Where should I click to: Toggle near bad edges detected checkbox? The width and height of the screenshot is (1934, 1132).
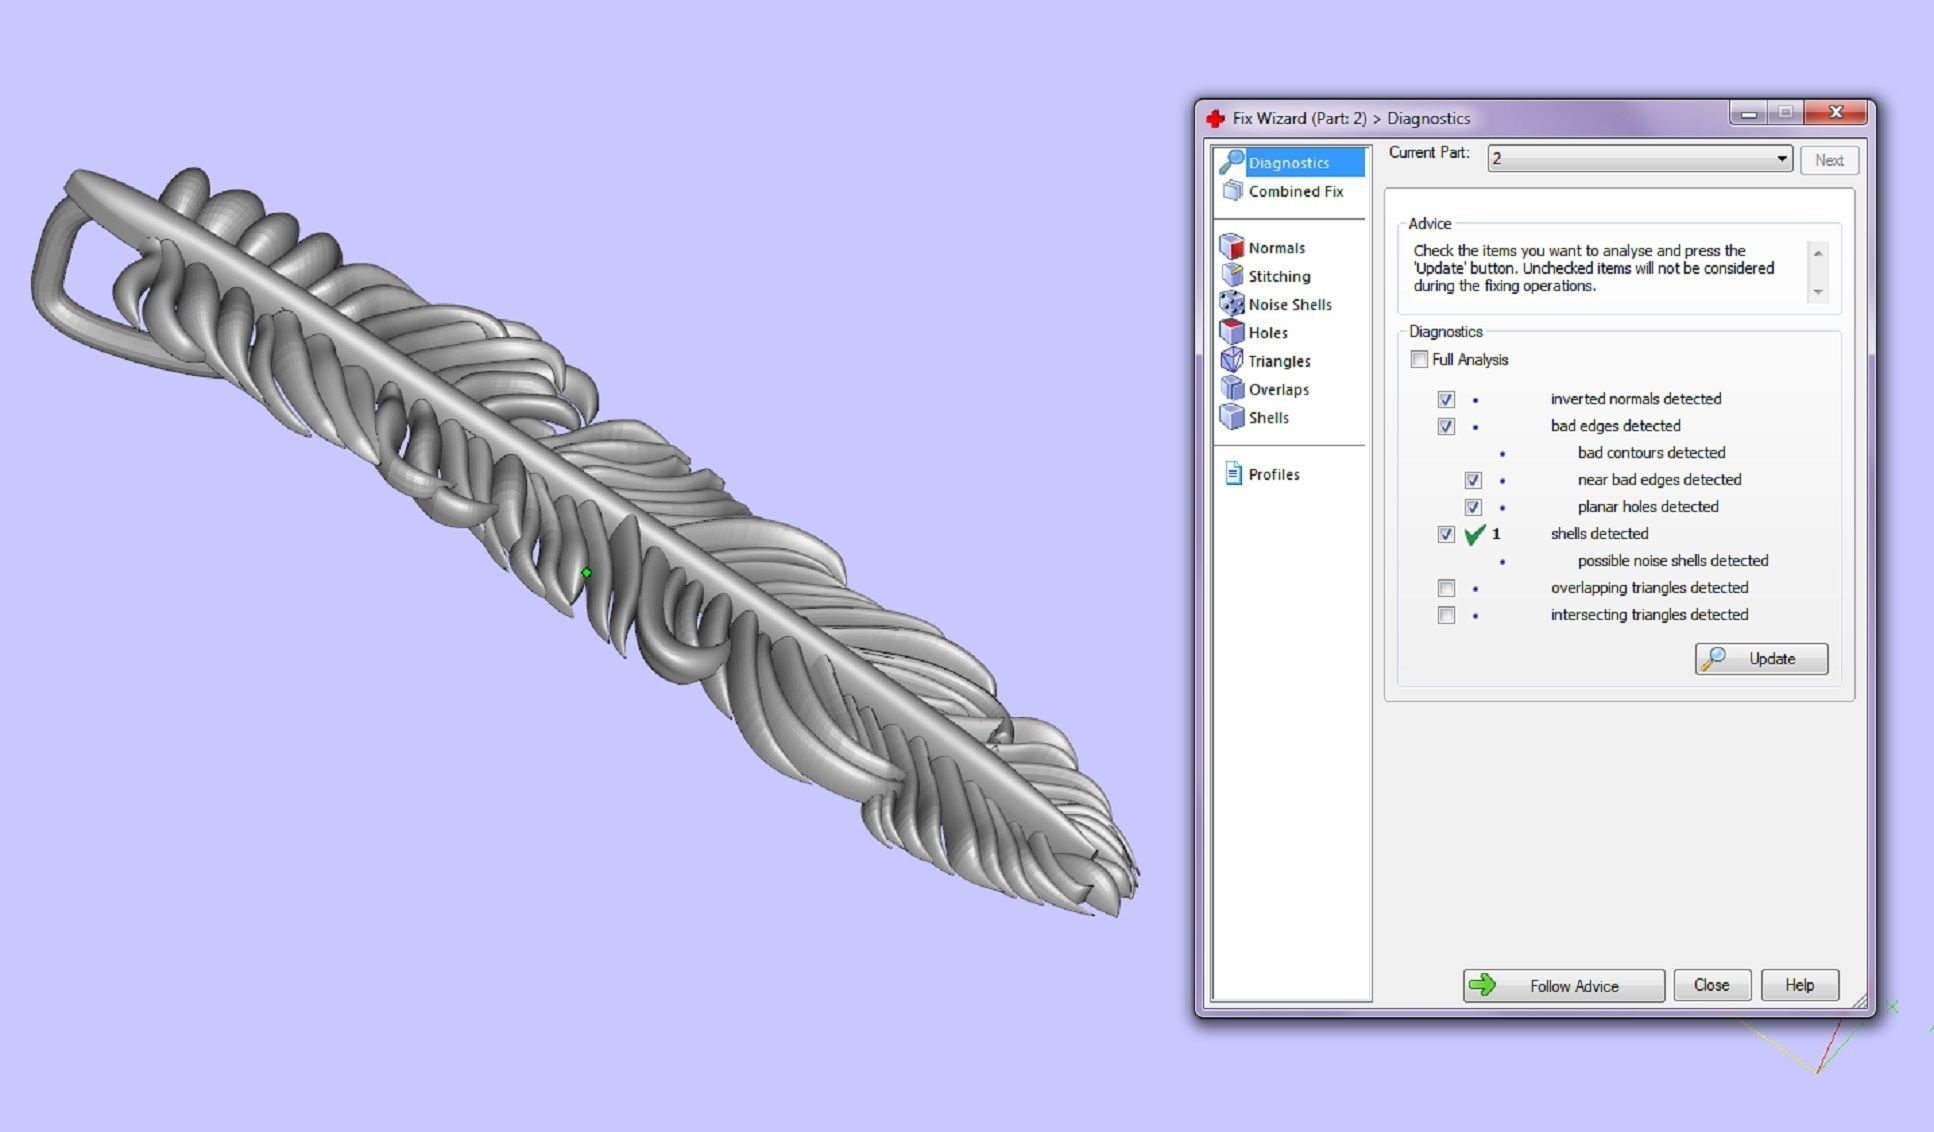pos(1473,480)
